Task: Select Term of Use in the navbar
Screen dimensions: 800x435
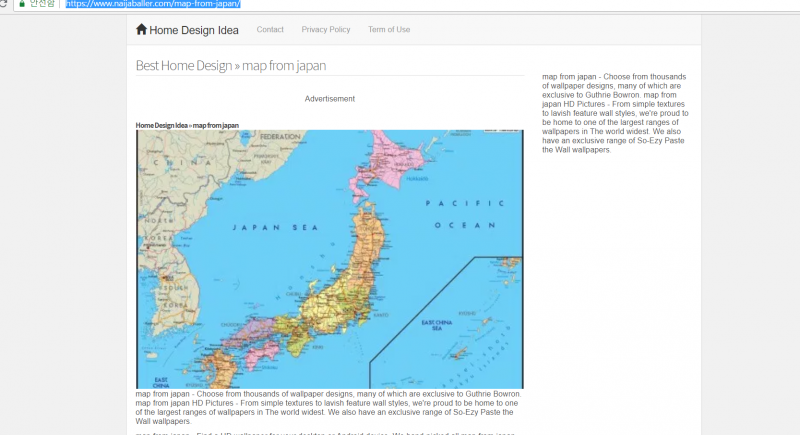Action: point(389,30)
